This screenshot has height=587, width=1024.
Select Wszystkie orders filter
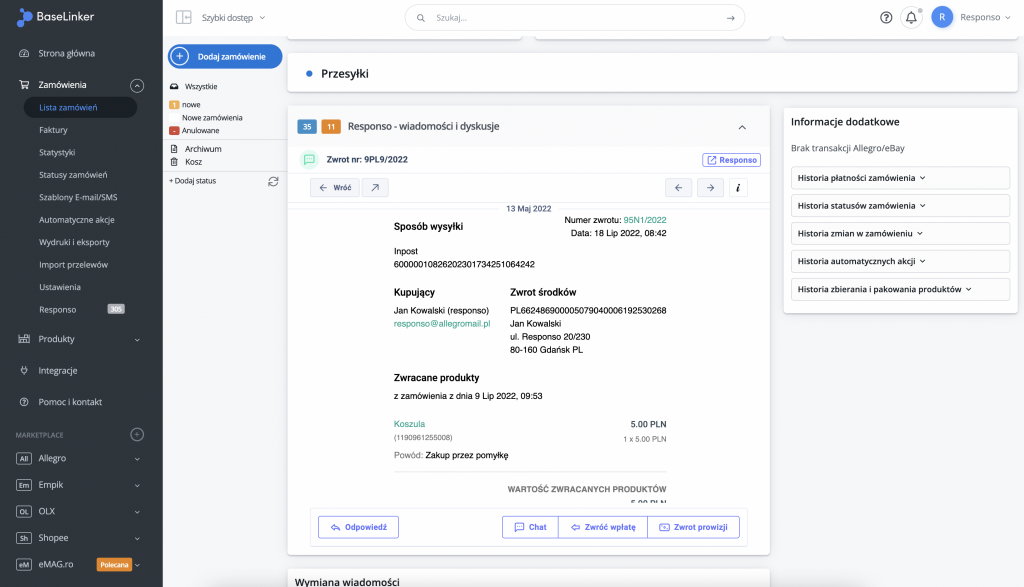(200, 86)
